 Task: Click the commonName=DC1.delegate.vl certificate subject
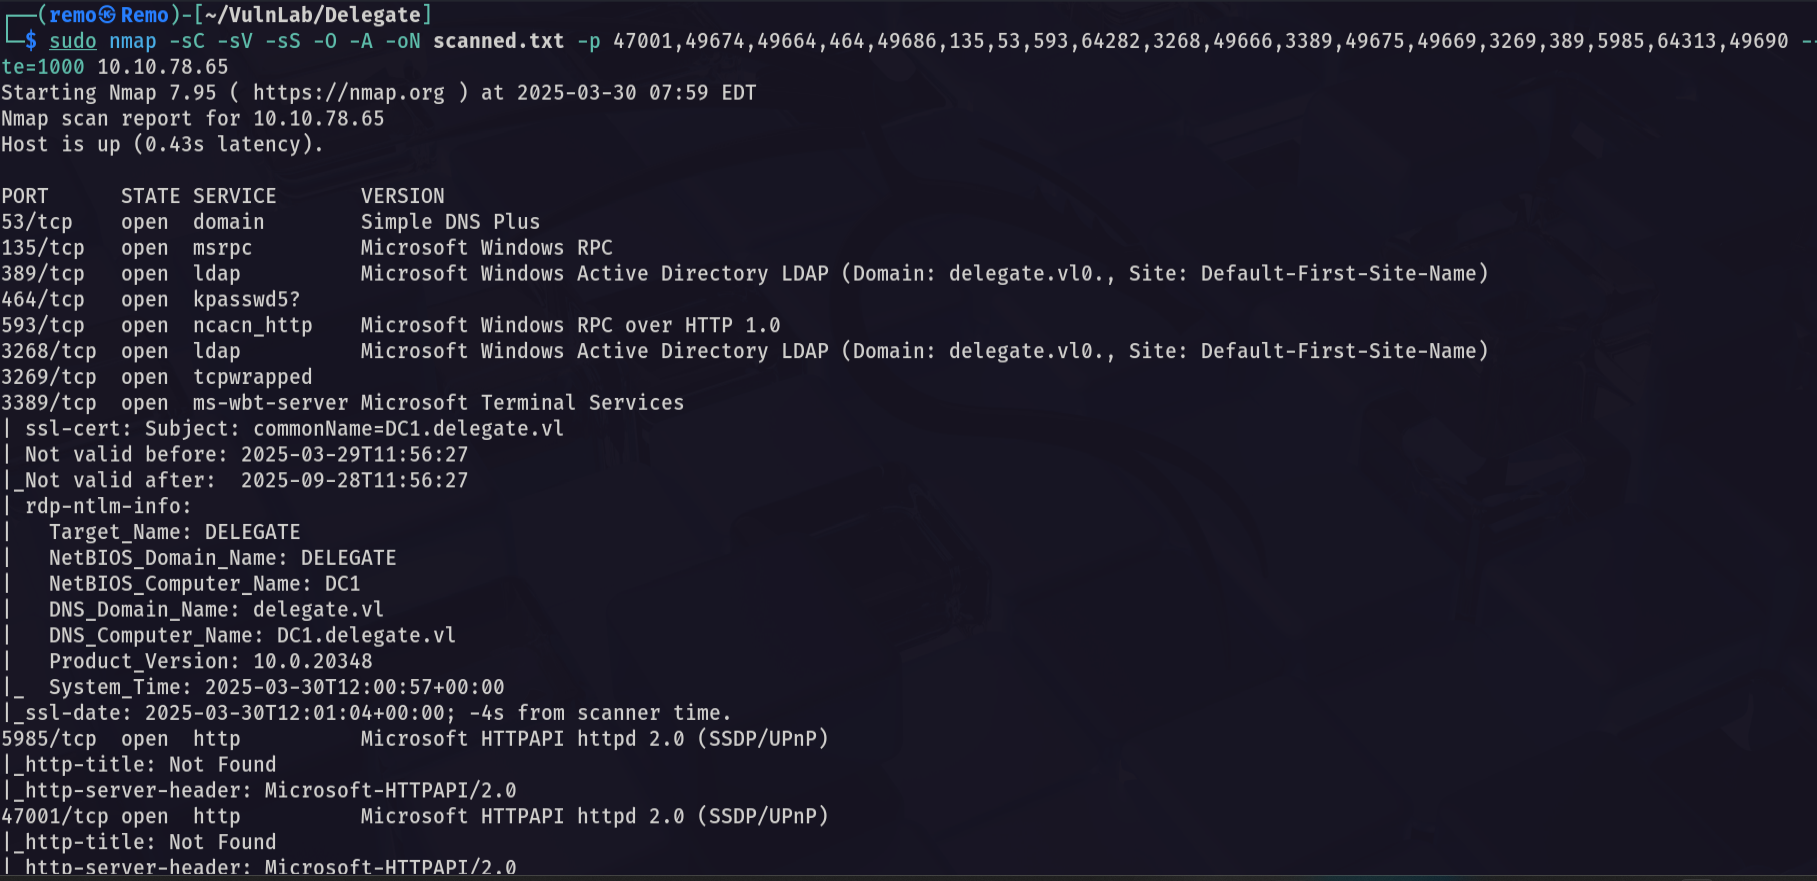(x=408, y=429)
